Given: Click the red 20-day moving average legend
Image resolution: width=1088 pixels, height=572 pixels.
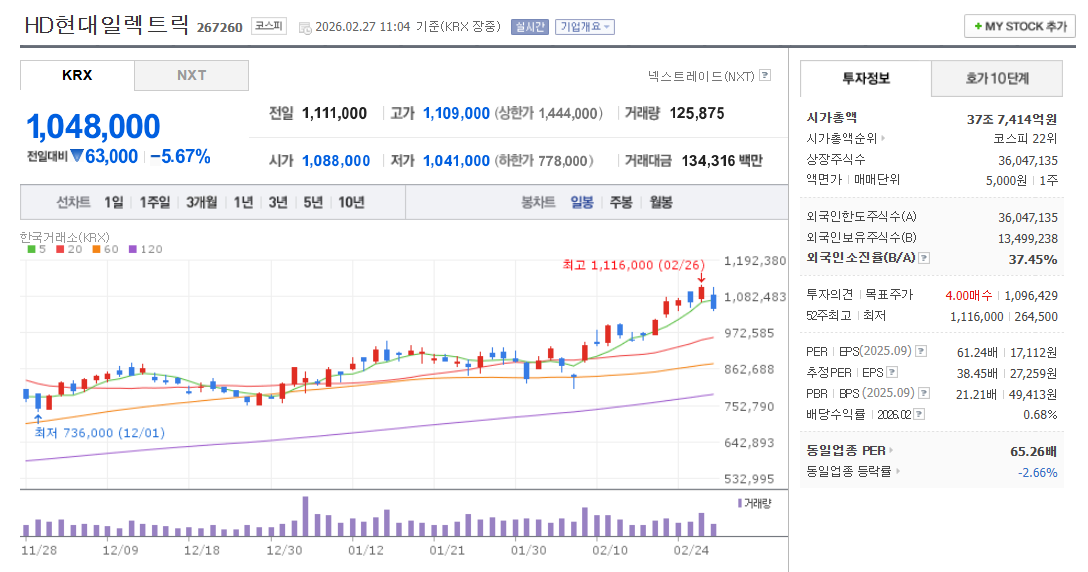Looking at the screenshot, I should pos(69,249).
